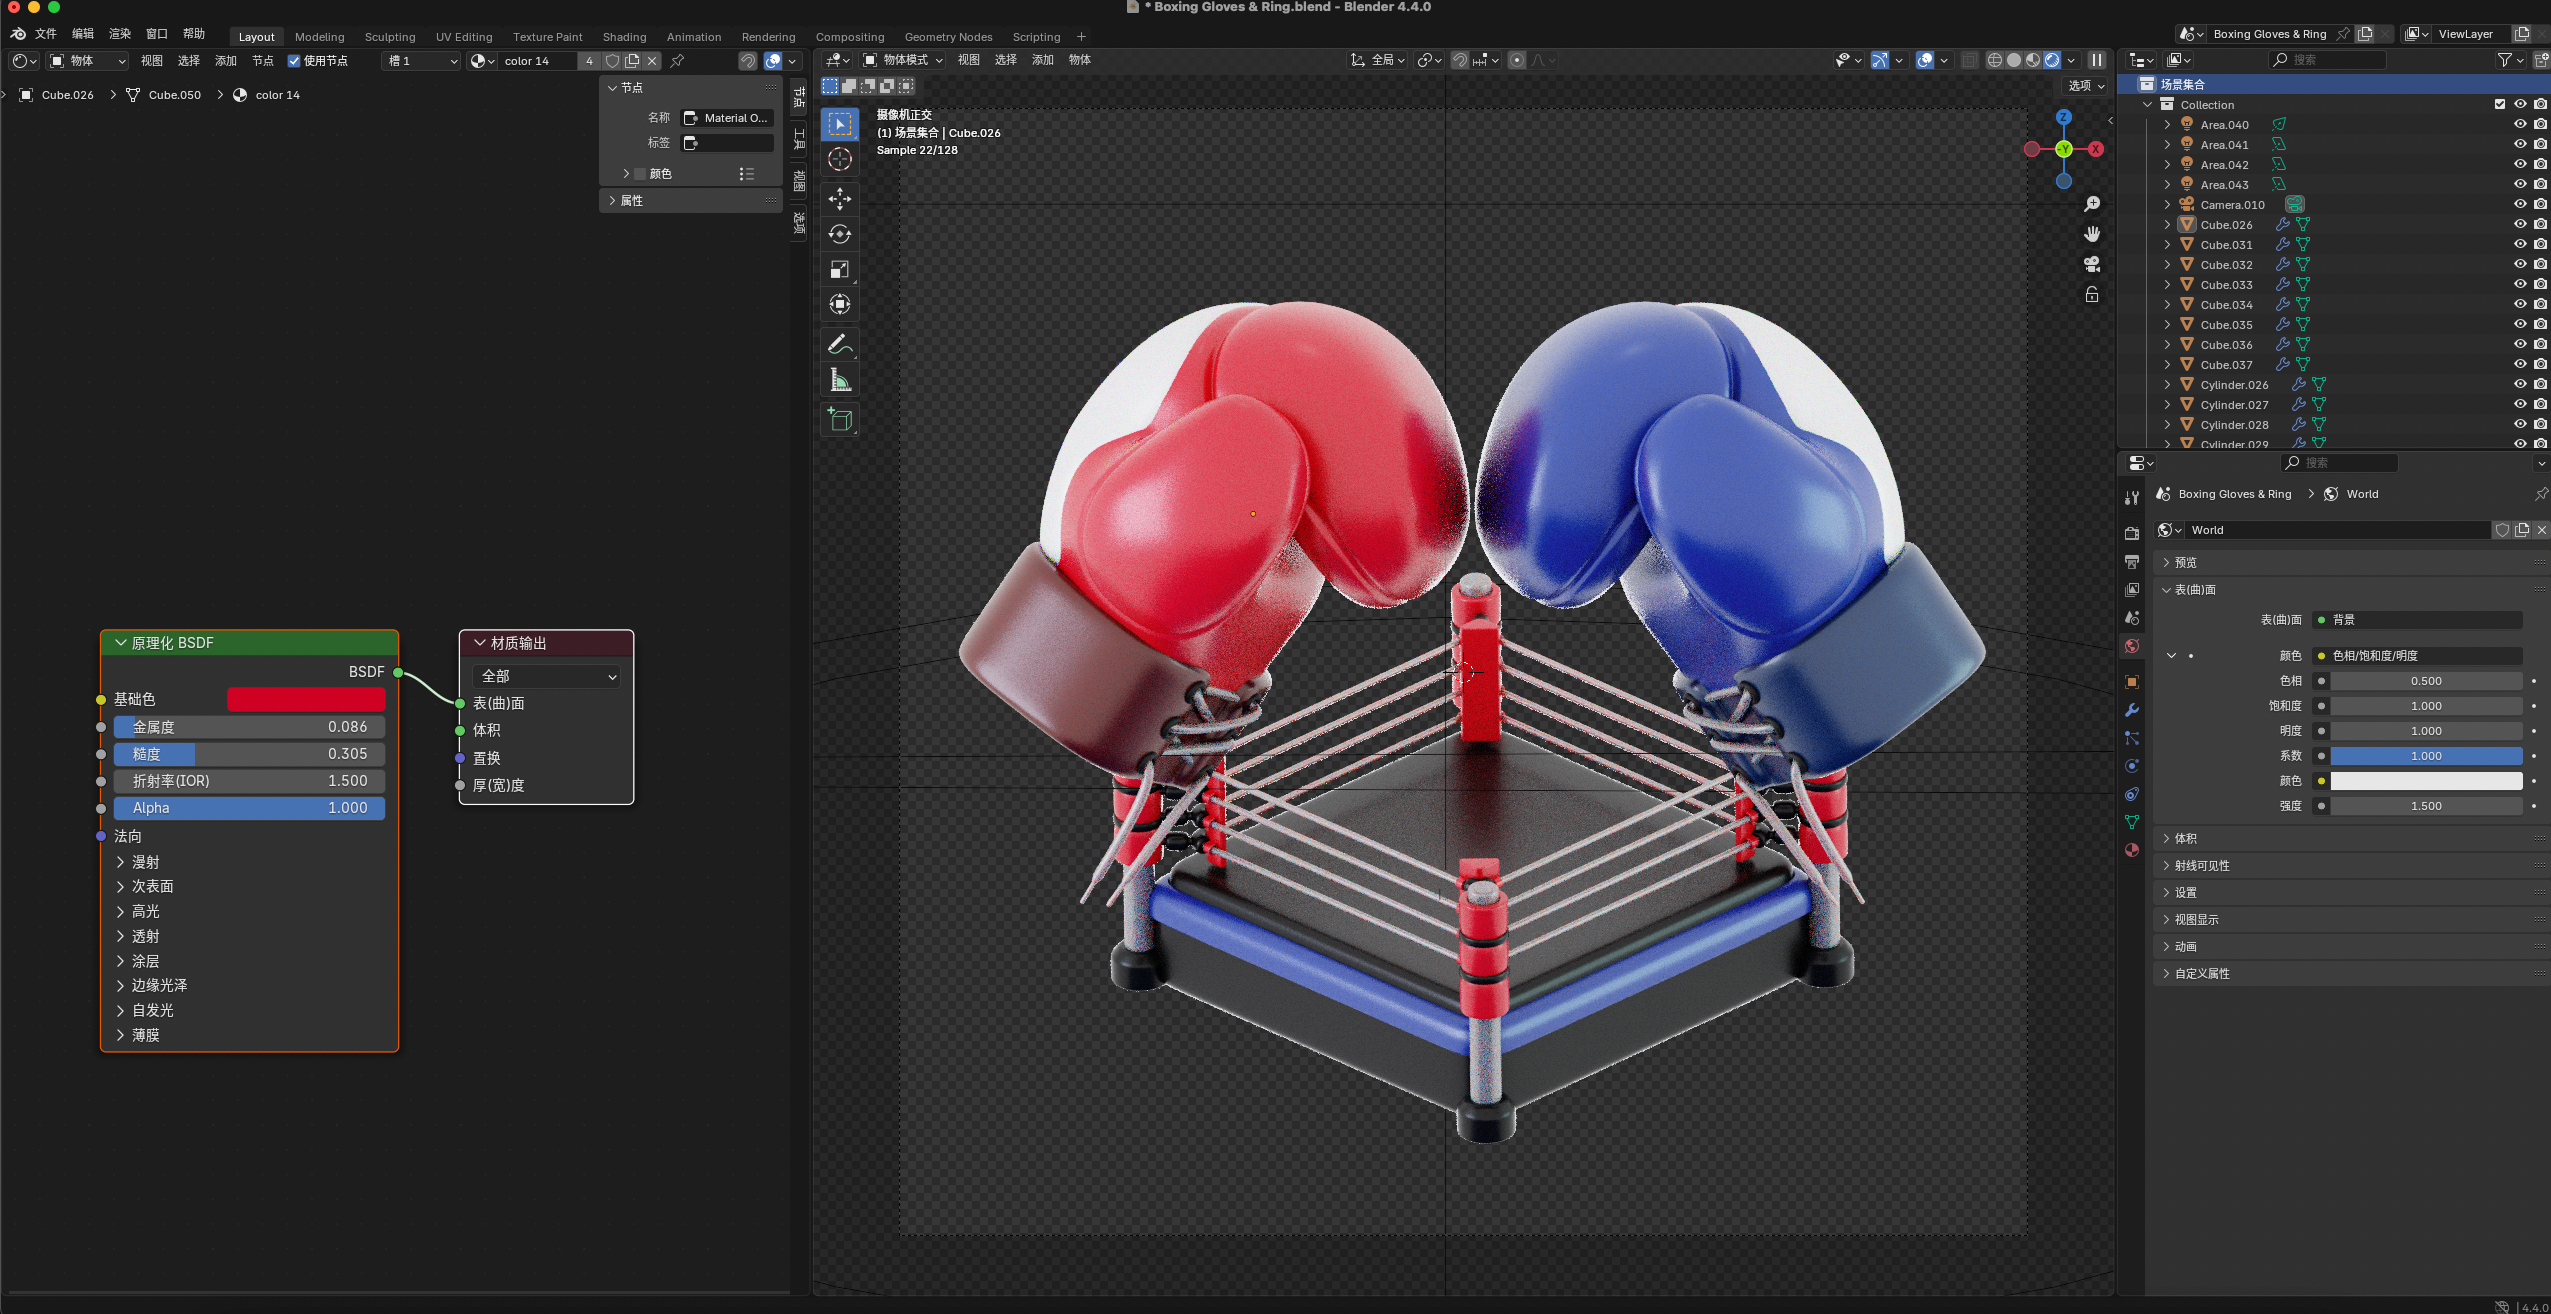Select the Rotate tool
This screenshot has width=2551, height=1314.
(x=840, y=234)
